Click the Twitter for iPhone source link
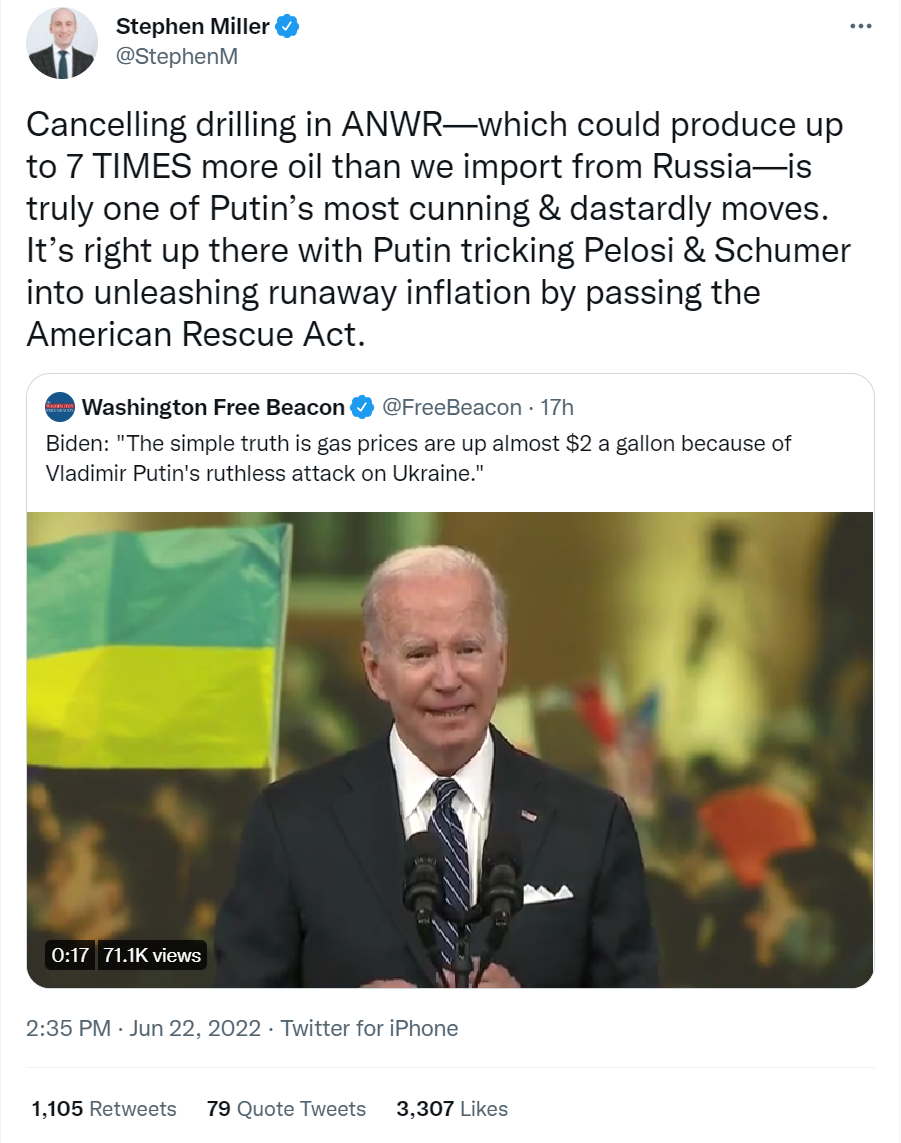 (x=369, y=1028)
